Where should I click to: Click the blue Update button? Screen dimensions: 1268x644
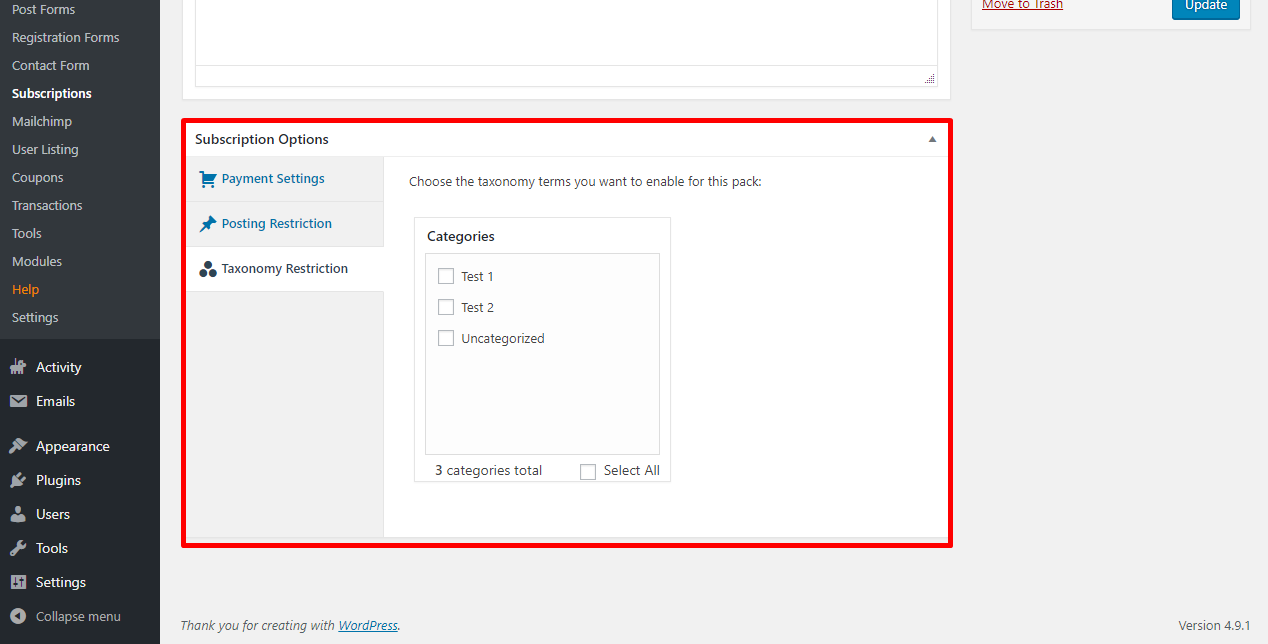coord(1206,6)
